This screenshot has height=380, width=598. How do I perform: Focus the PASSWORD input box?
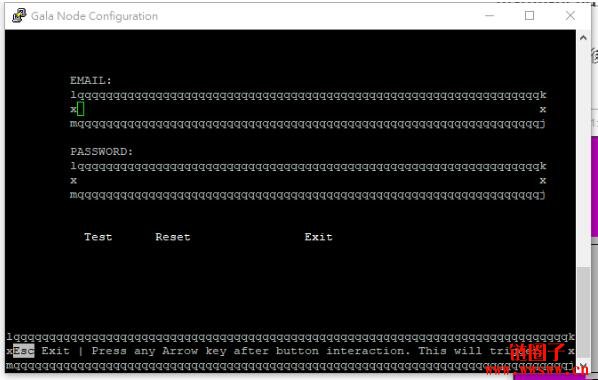[308, 180]
